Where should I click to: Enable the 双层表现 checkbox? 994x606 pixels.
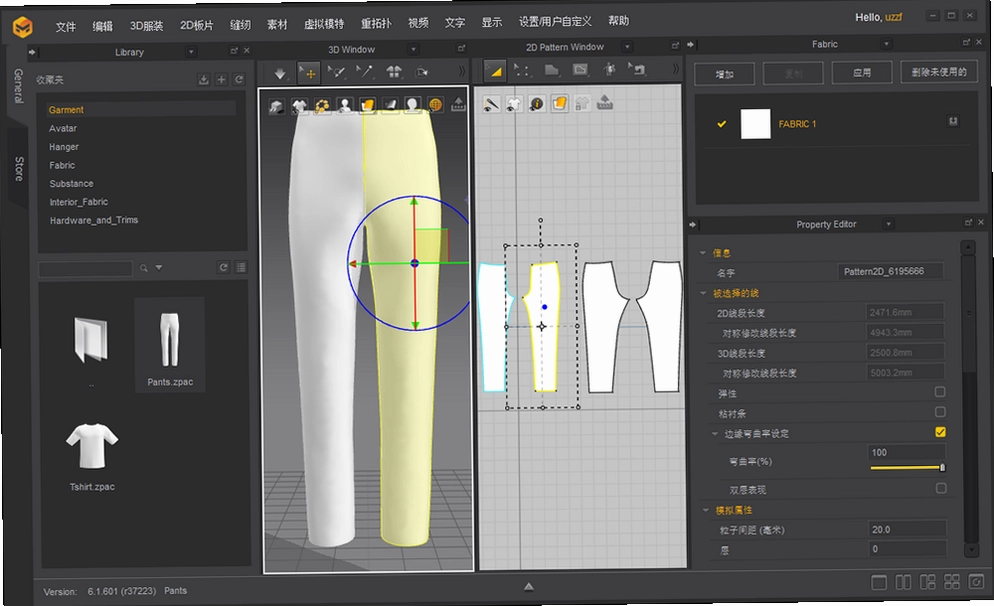click(941, 488)
